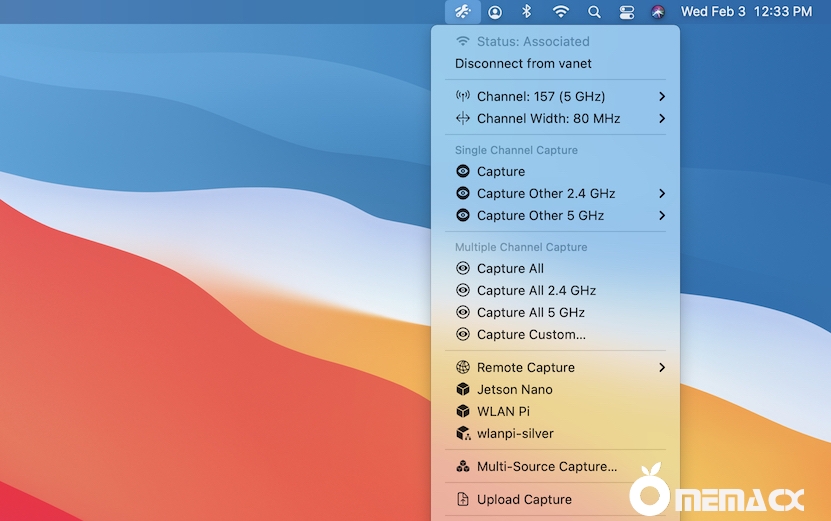Image resolution: width=831 pixels, height=521 pixels.
Task: Expand Capture Other 2.4 GHz submenu
Action: point(662,194)
